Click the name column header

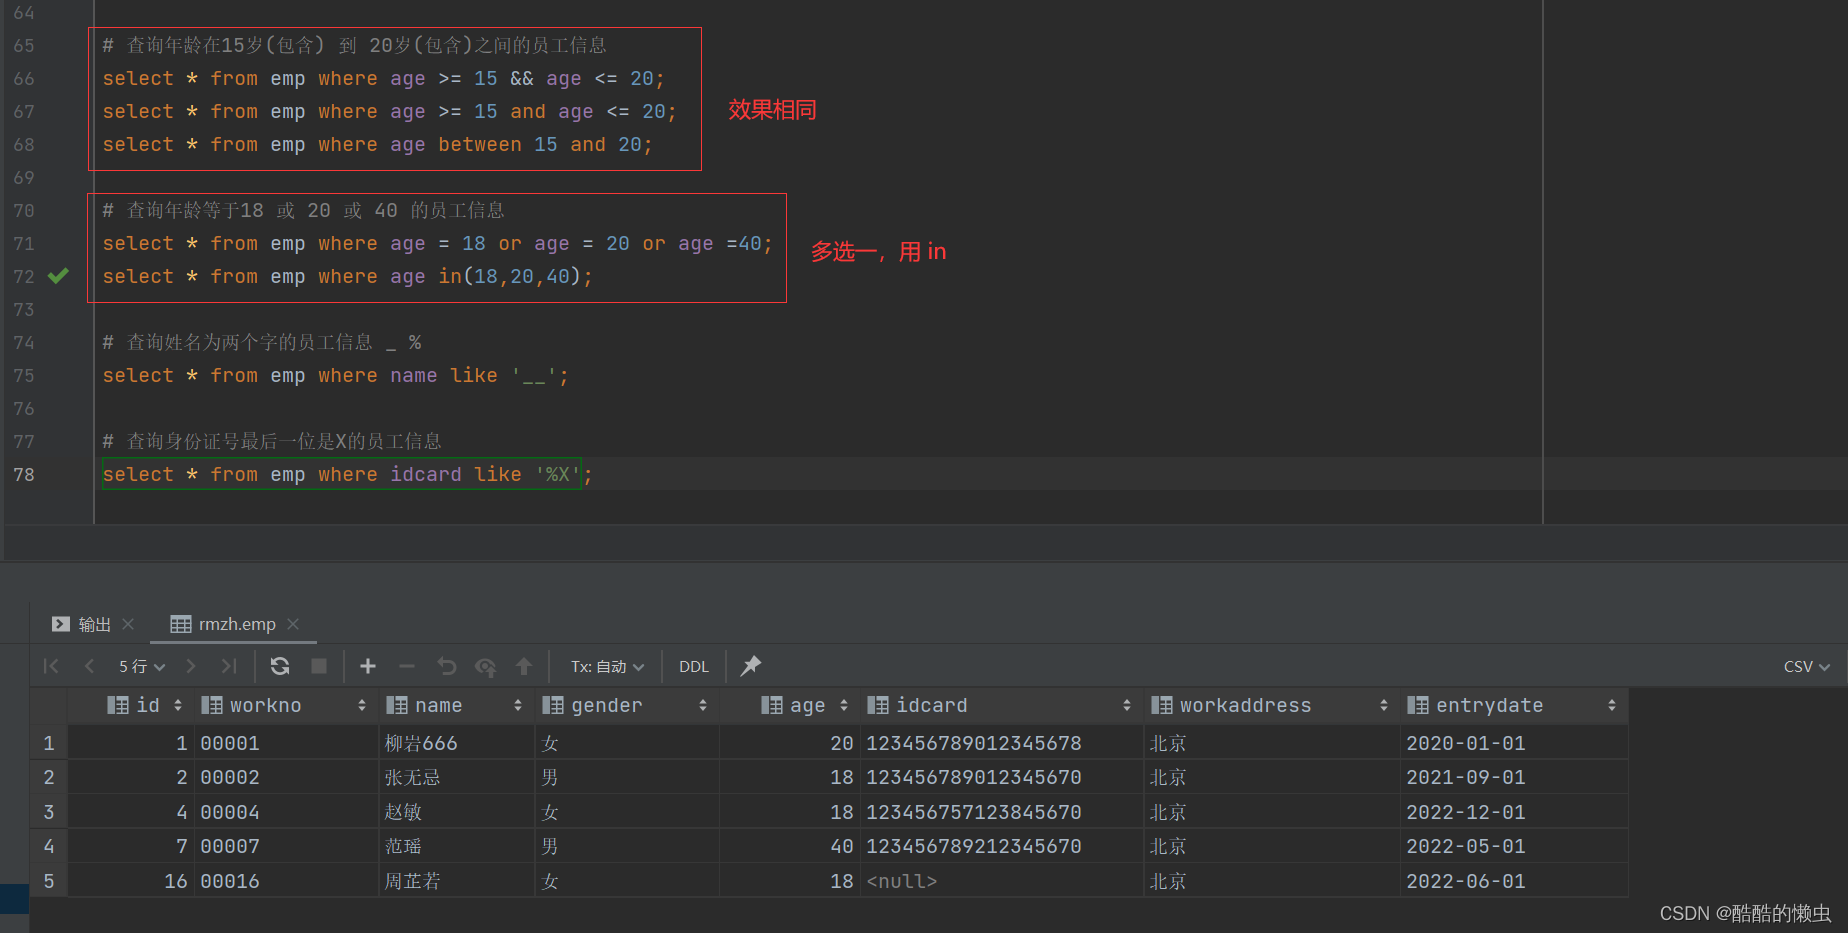457,706
